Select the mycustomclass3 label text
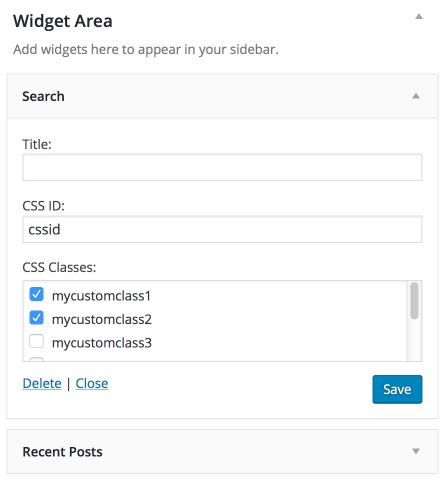Image resolution: width=445 pixels, height=482 pixels. [x=102, y=343]
